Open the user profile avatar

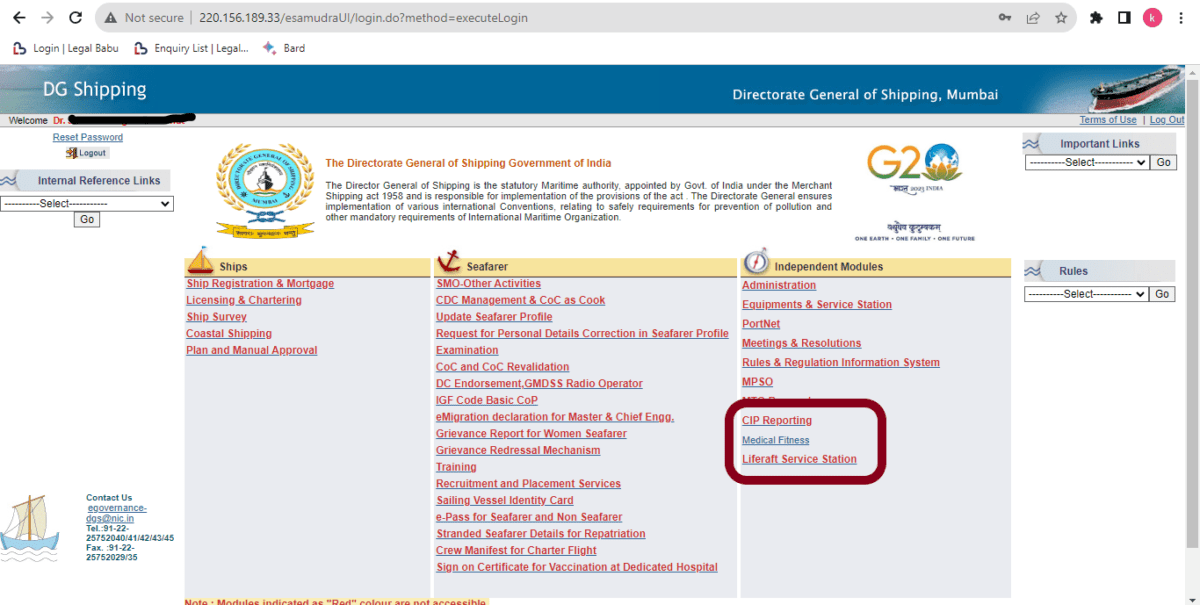pyautogui.click(x=1152, y=18)
